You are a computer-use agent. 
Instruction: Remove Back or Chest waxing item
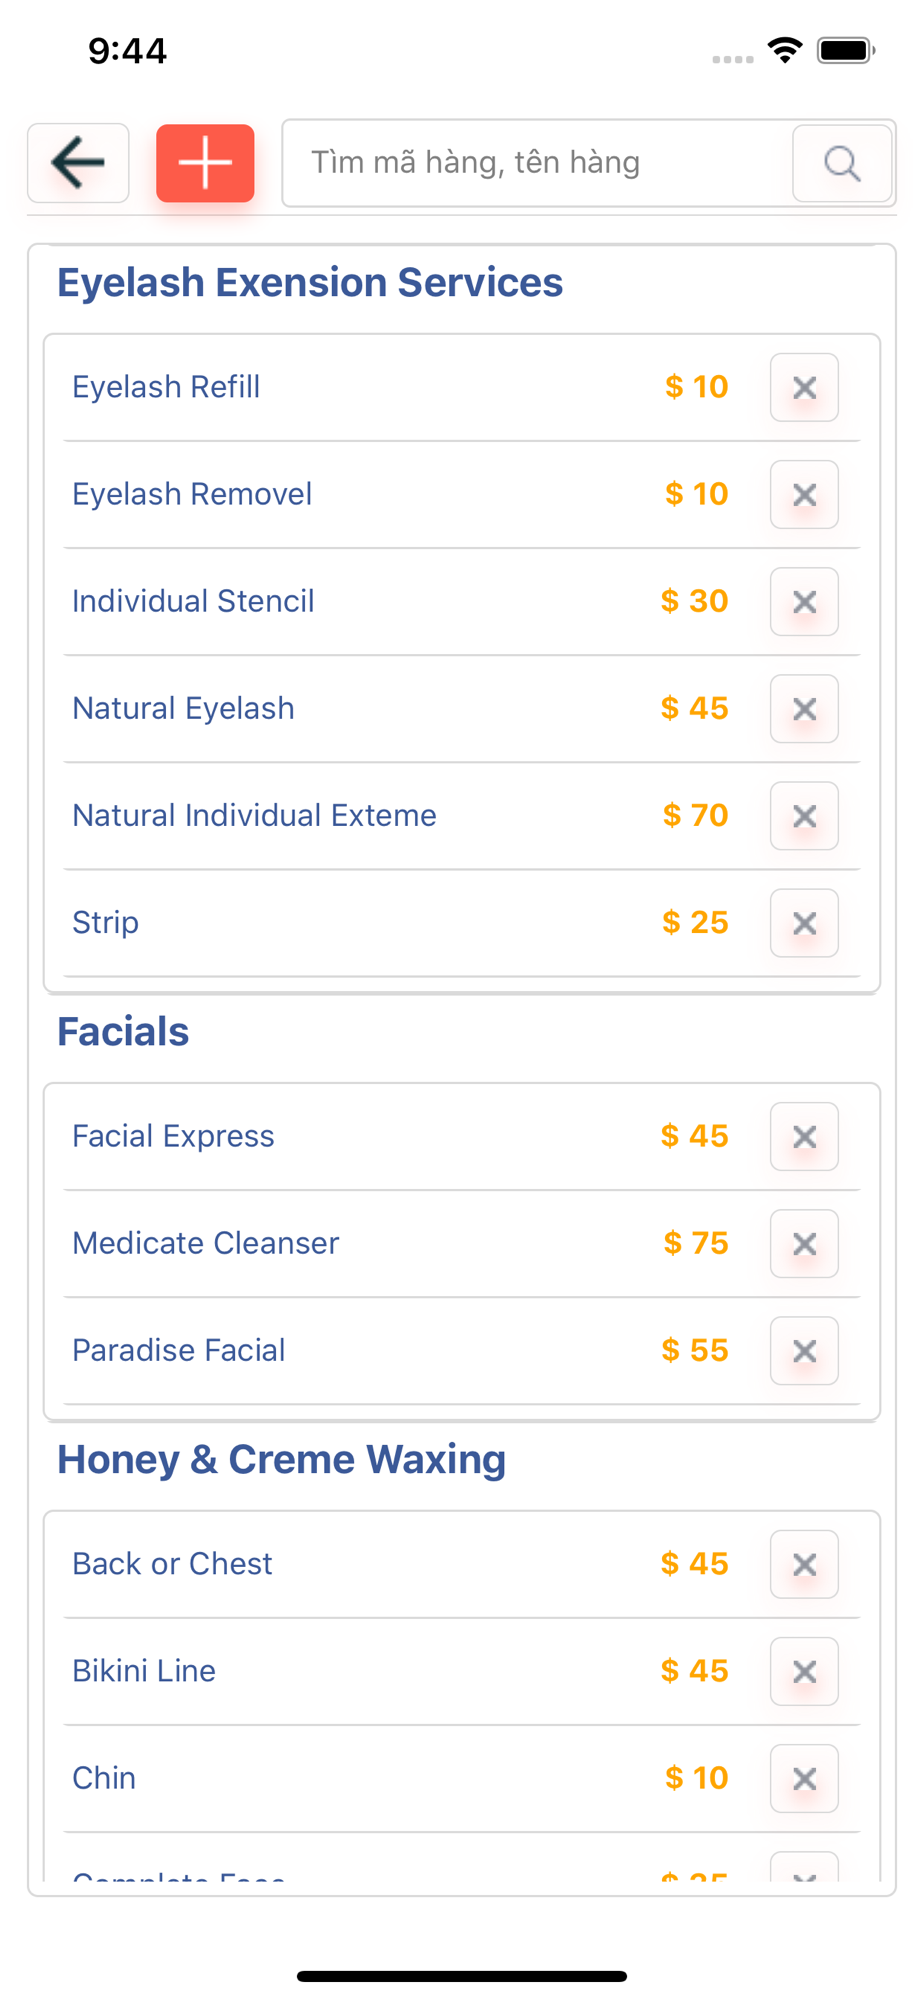(x=804, y=1565)
